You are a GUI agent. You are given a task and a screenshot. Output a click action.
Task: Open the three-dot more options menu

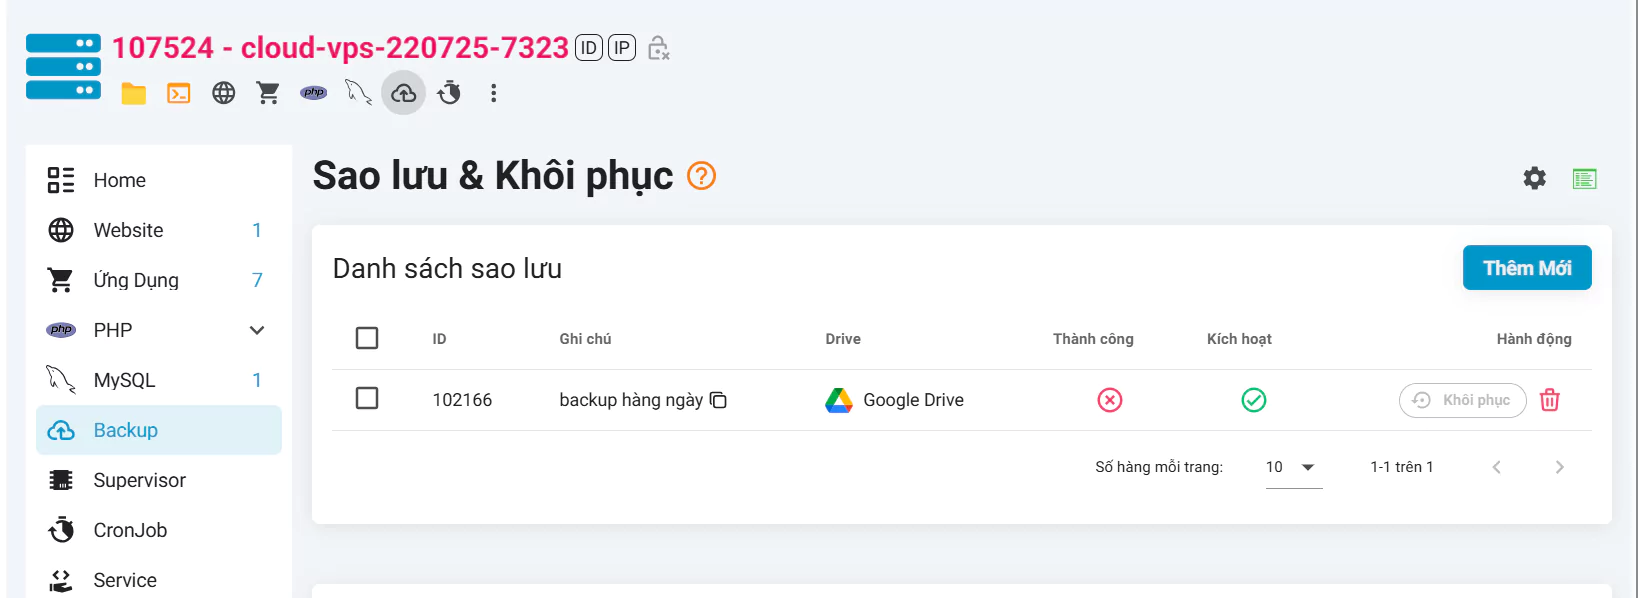click(x=493, y=93)
